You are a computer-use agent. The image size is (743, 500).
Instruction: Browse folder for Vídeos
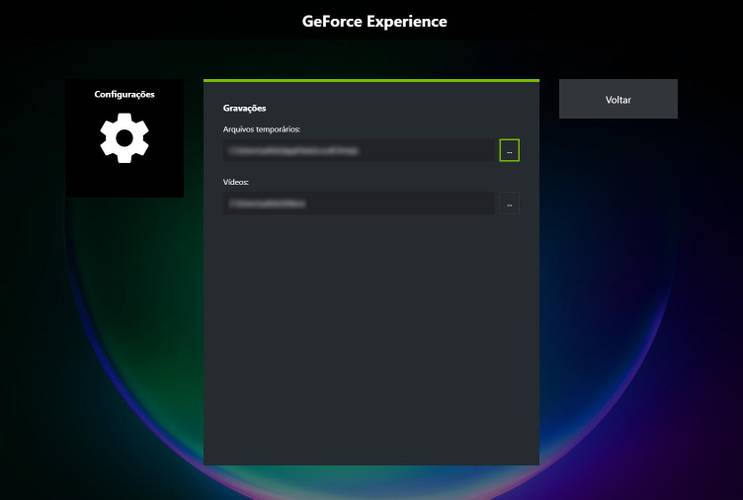coord(509,203)
